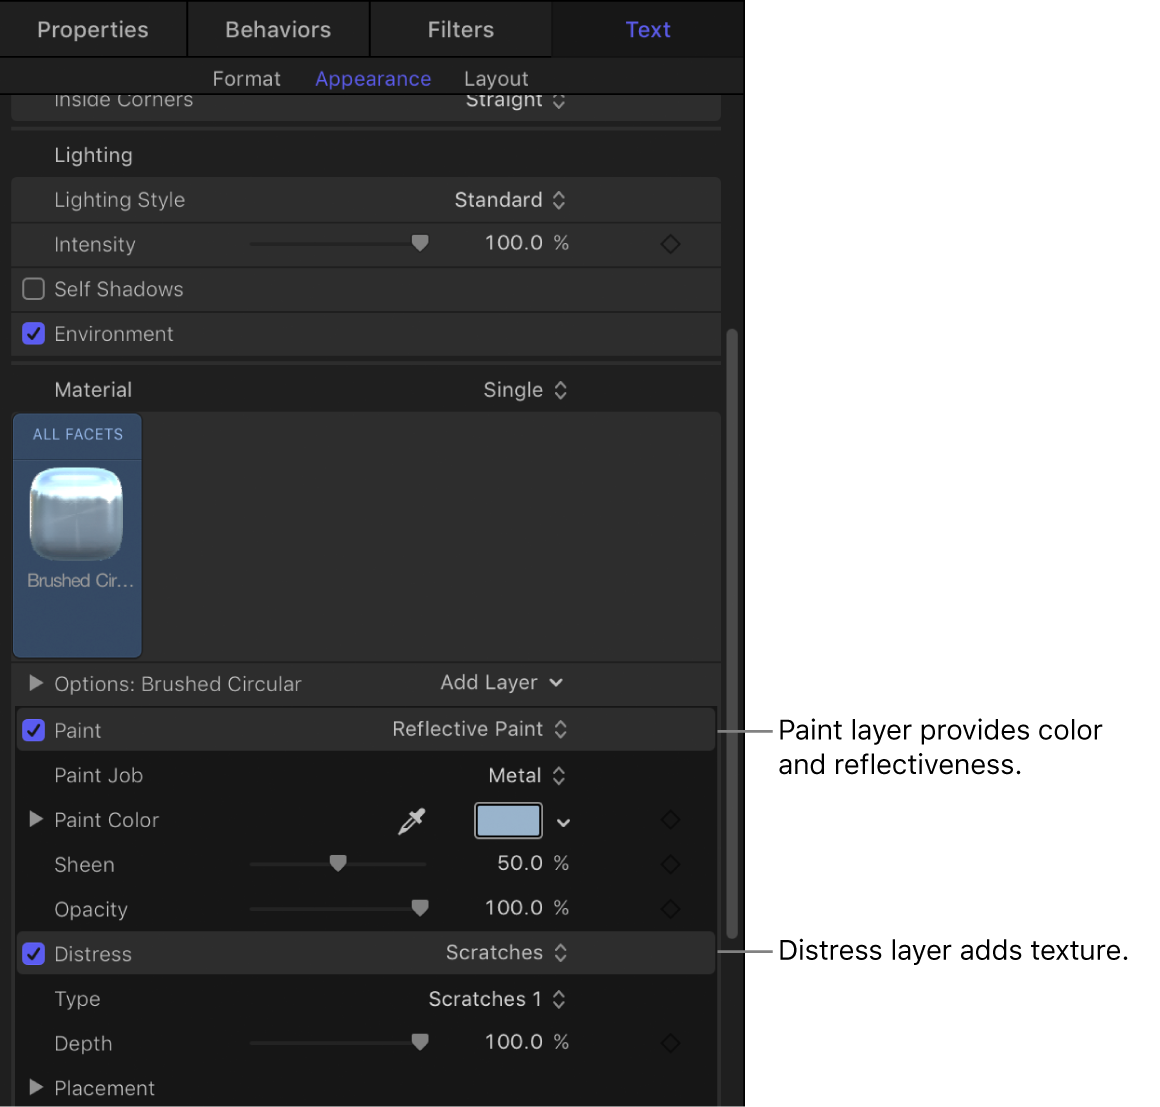Uncheck the Distress layer
This screenshot has height=1107, width=1160.
pyautogui.click(x=33, y=954)
